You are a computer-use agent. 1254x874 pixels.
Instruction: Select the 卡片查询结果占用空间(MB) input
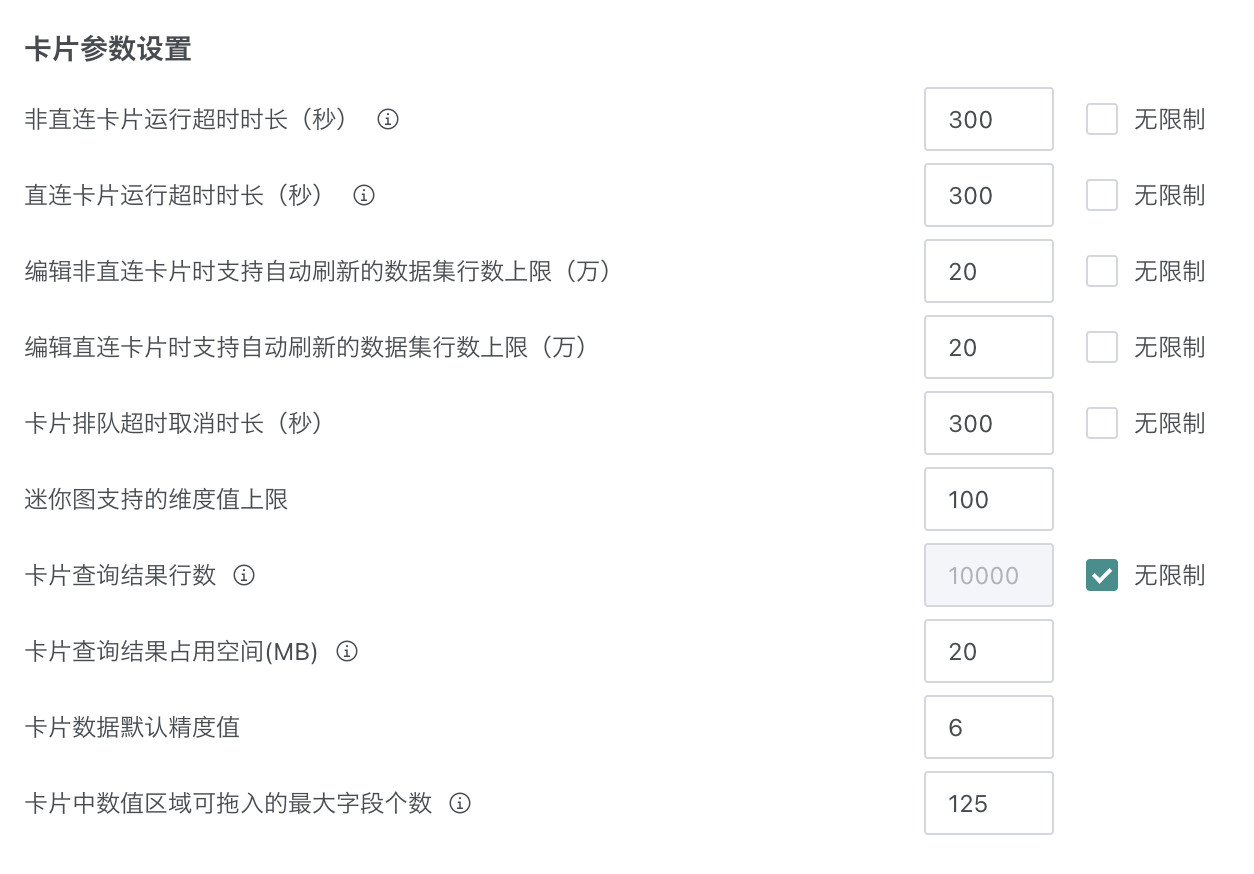(x=988, y=652)
